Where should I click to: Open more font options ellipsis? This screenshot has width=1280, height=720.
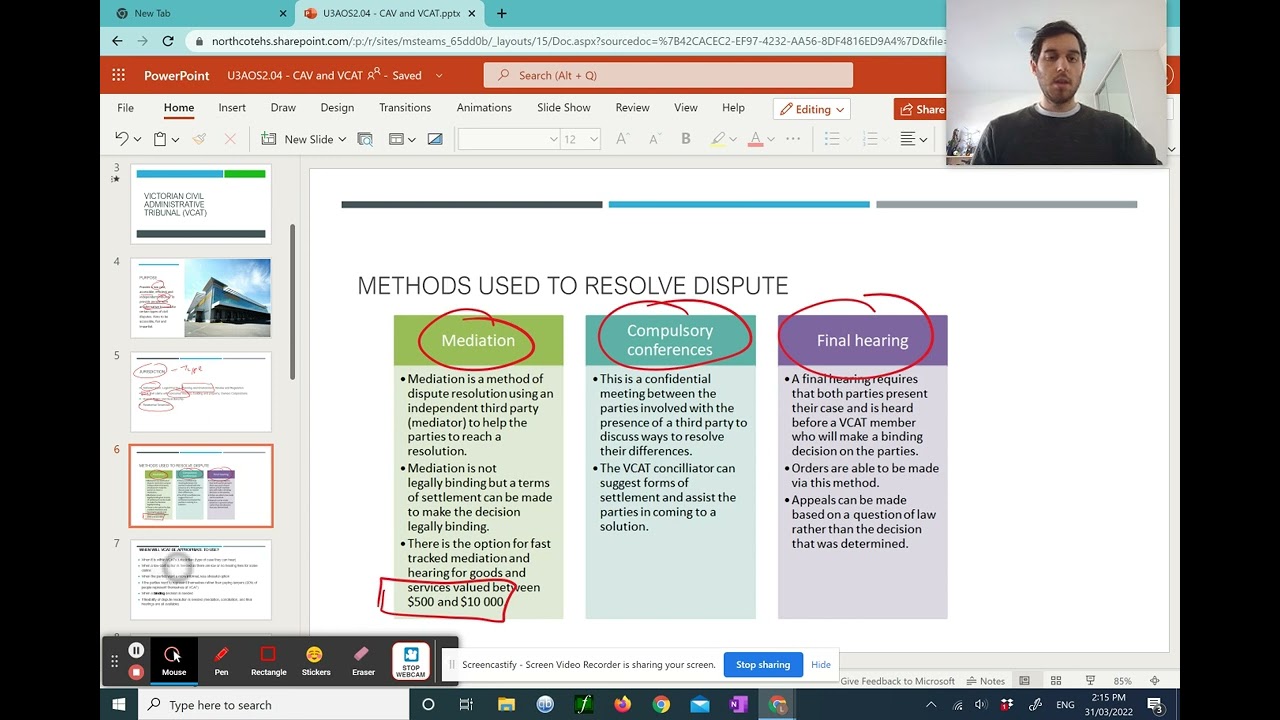click(x=793, y=139)
